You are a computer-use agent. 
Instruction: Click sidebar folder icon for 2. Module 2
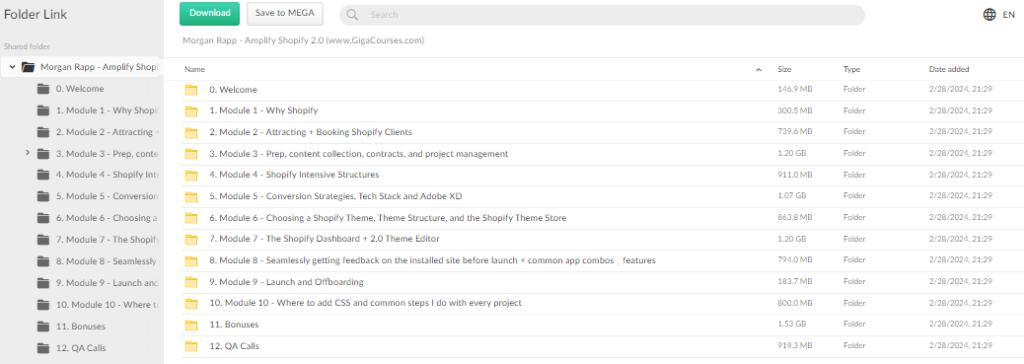(x=44, y=132)
